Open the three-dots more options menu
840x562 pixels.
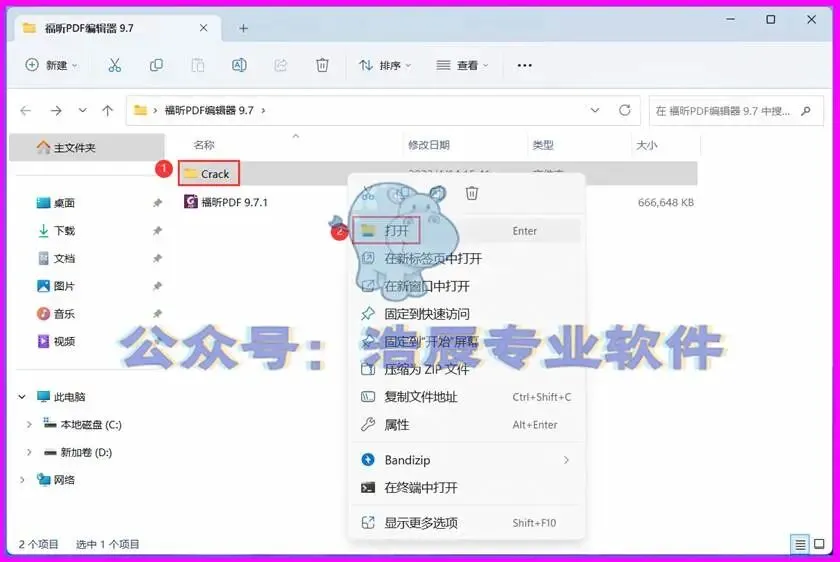point(524,65)
